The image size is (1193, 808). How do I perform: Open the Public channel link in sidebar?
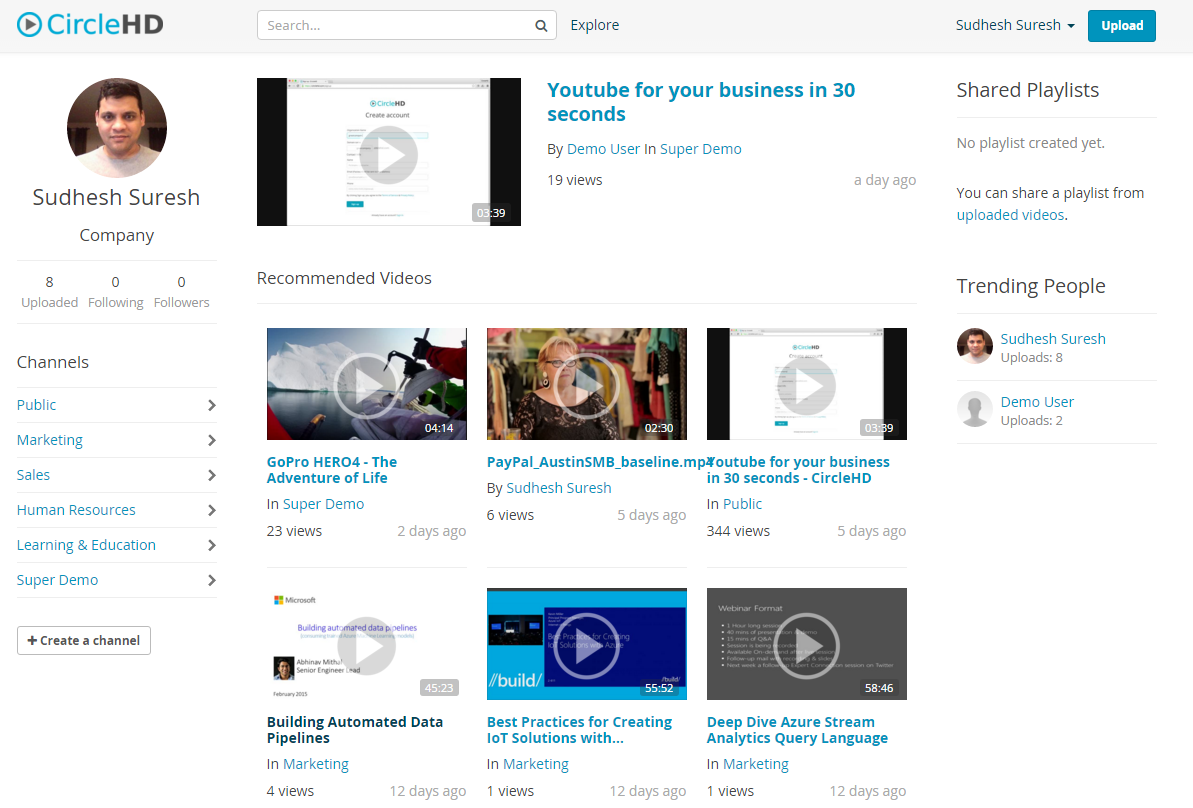pos(37,405)
